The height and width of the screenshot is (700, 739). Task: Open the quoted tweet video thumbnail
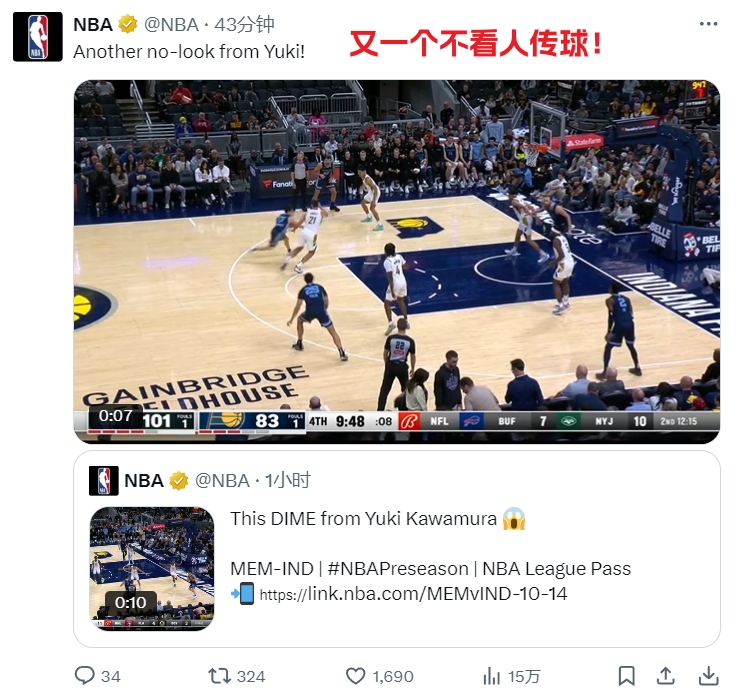(x=152, y=568)
